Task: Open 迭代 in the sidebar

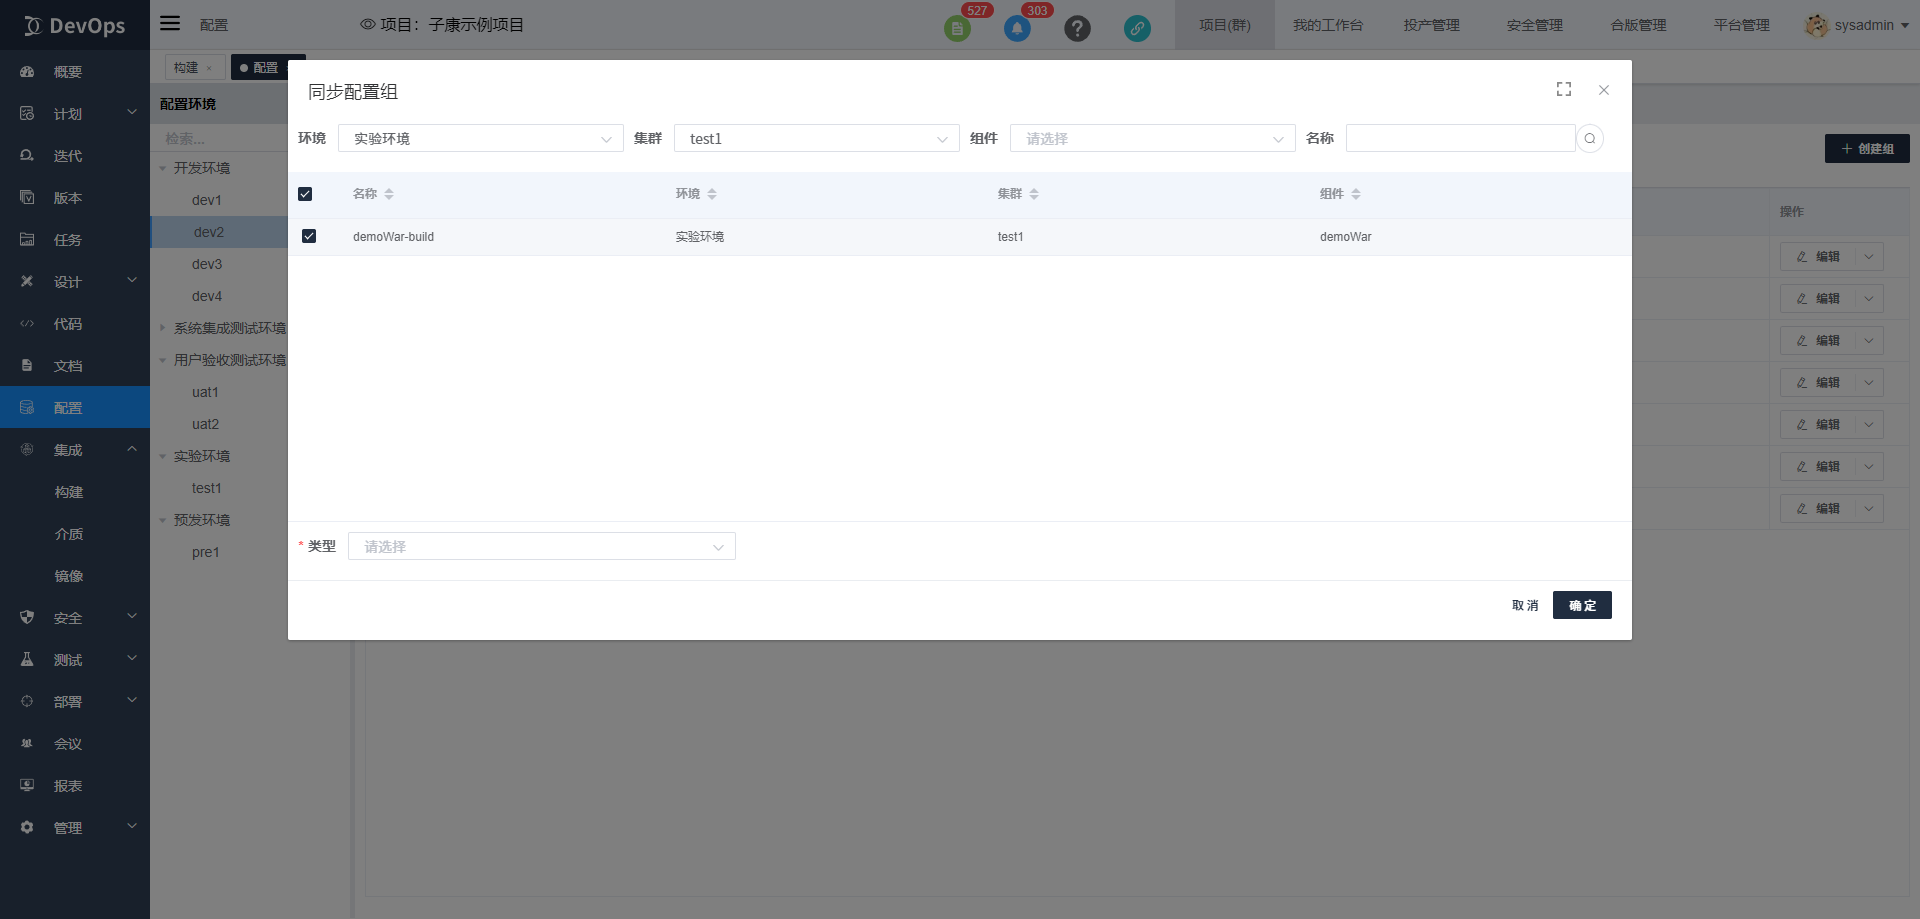Action: click(x=75, y=156)
